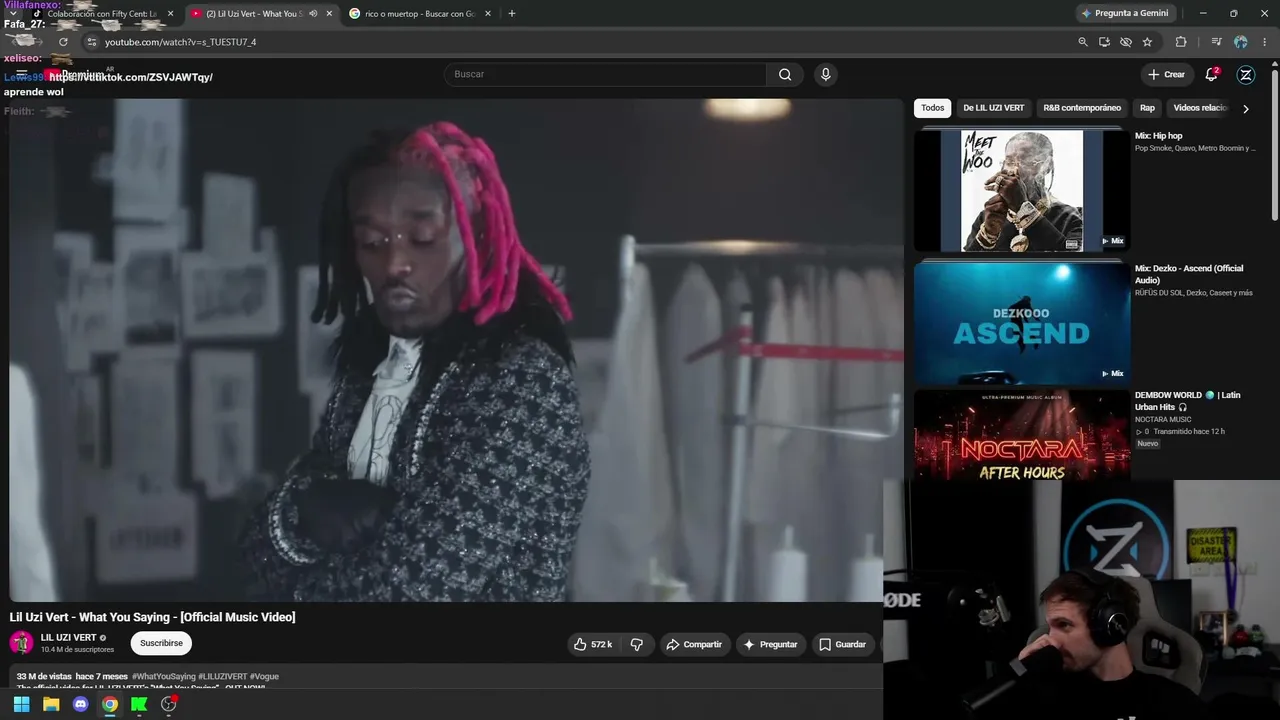Screen dimensions: 1280x720
Task: Click the Pregunta a Gemini button
Action: (x=1124, y=14)
